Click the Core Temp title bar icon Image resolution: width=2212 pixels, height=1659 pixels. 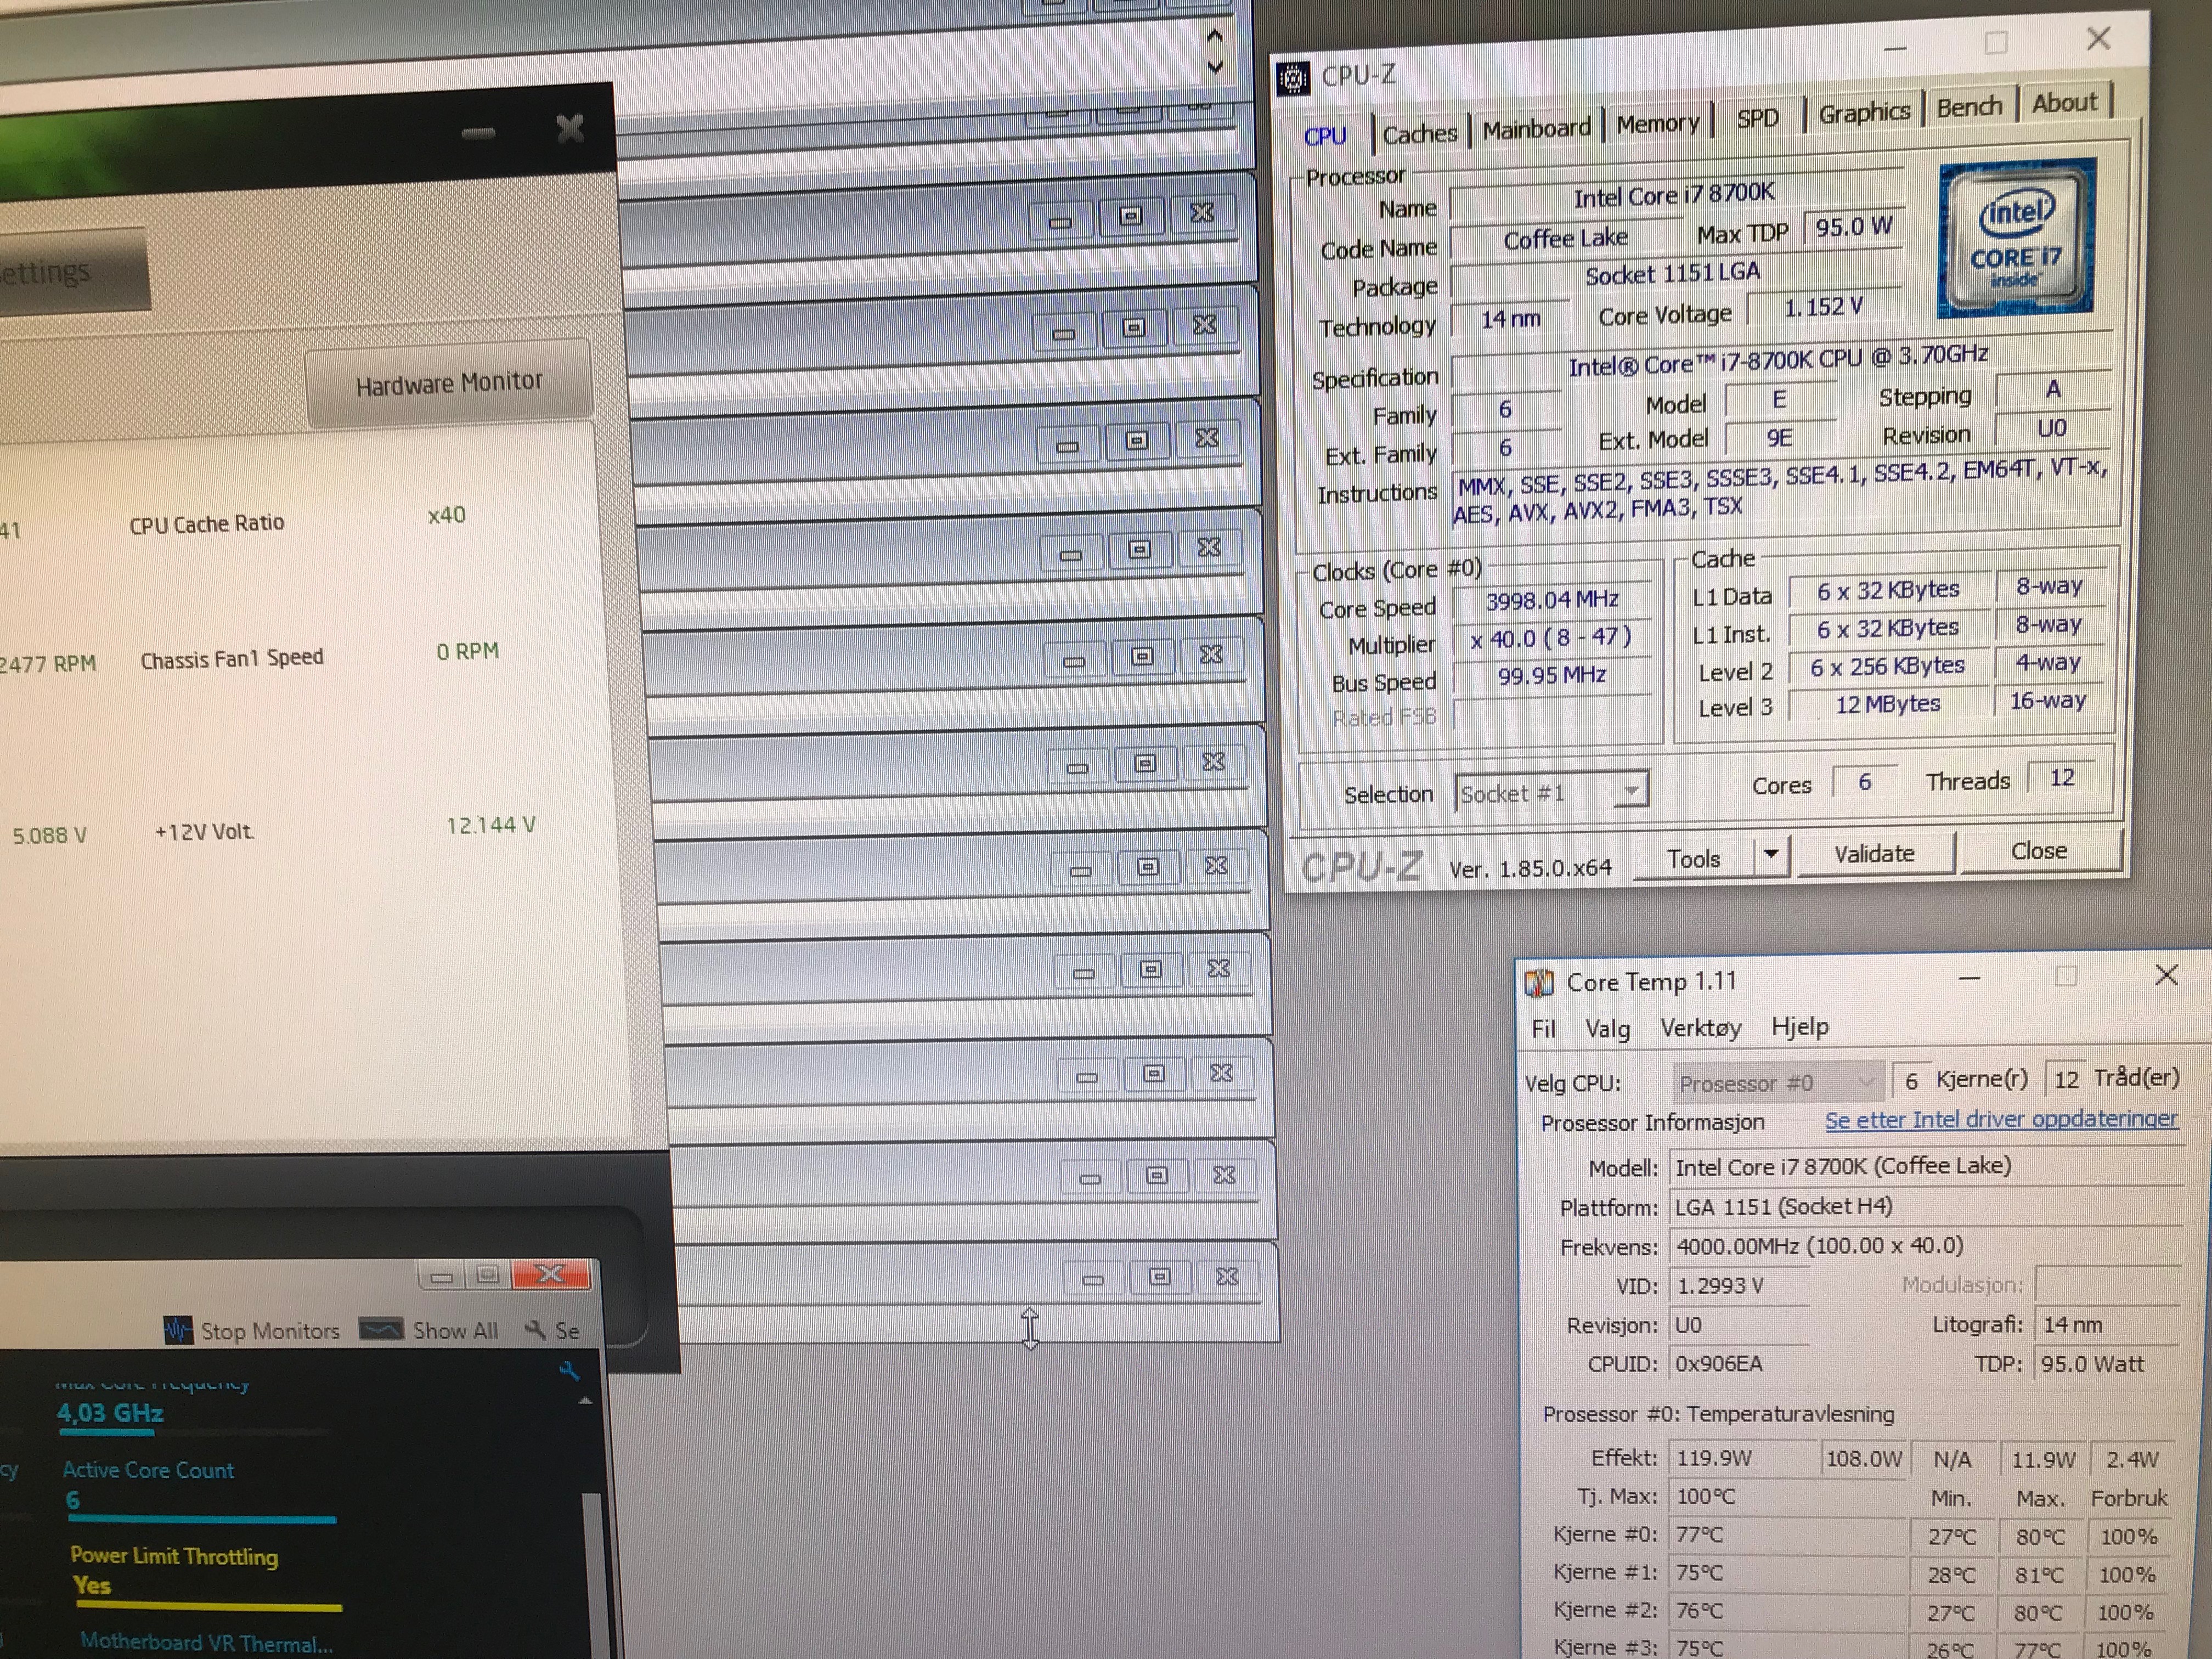tap(1538, 984)
